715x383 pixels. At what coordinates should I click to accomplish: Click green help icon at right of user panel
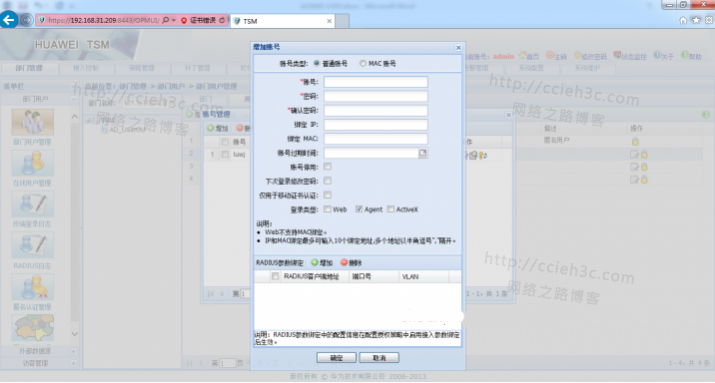706,114
